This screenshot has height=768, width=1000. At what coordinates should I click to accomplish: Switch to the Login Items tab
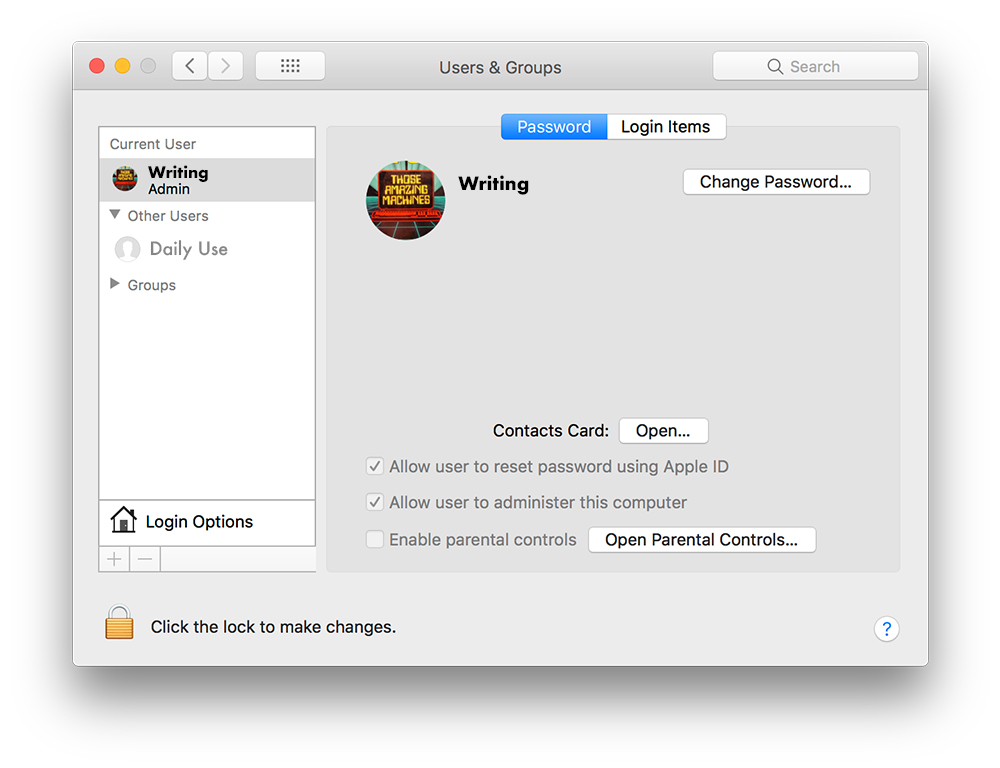point(665,126)
